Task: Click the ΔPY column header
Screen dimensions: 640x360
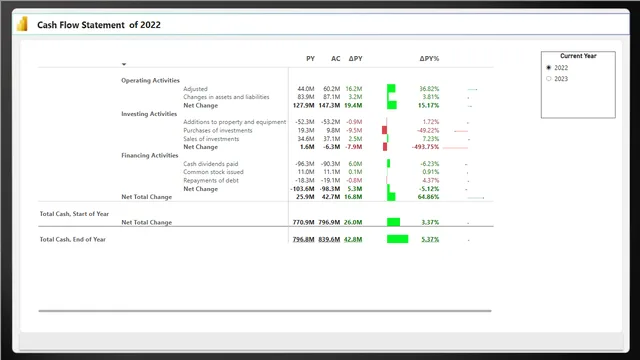Action: pyautogui.click(x=355, y=59)
